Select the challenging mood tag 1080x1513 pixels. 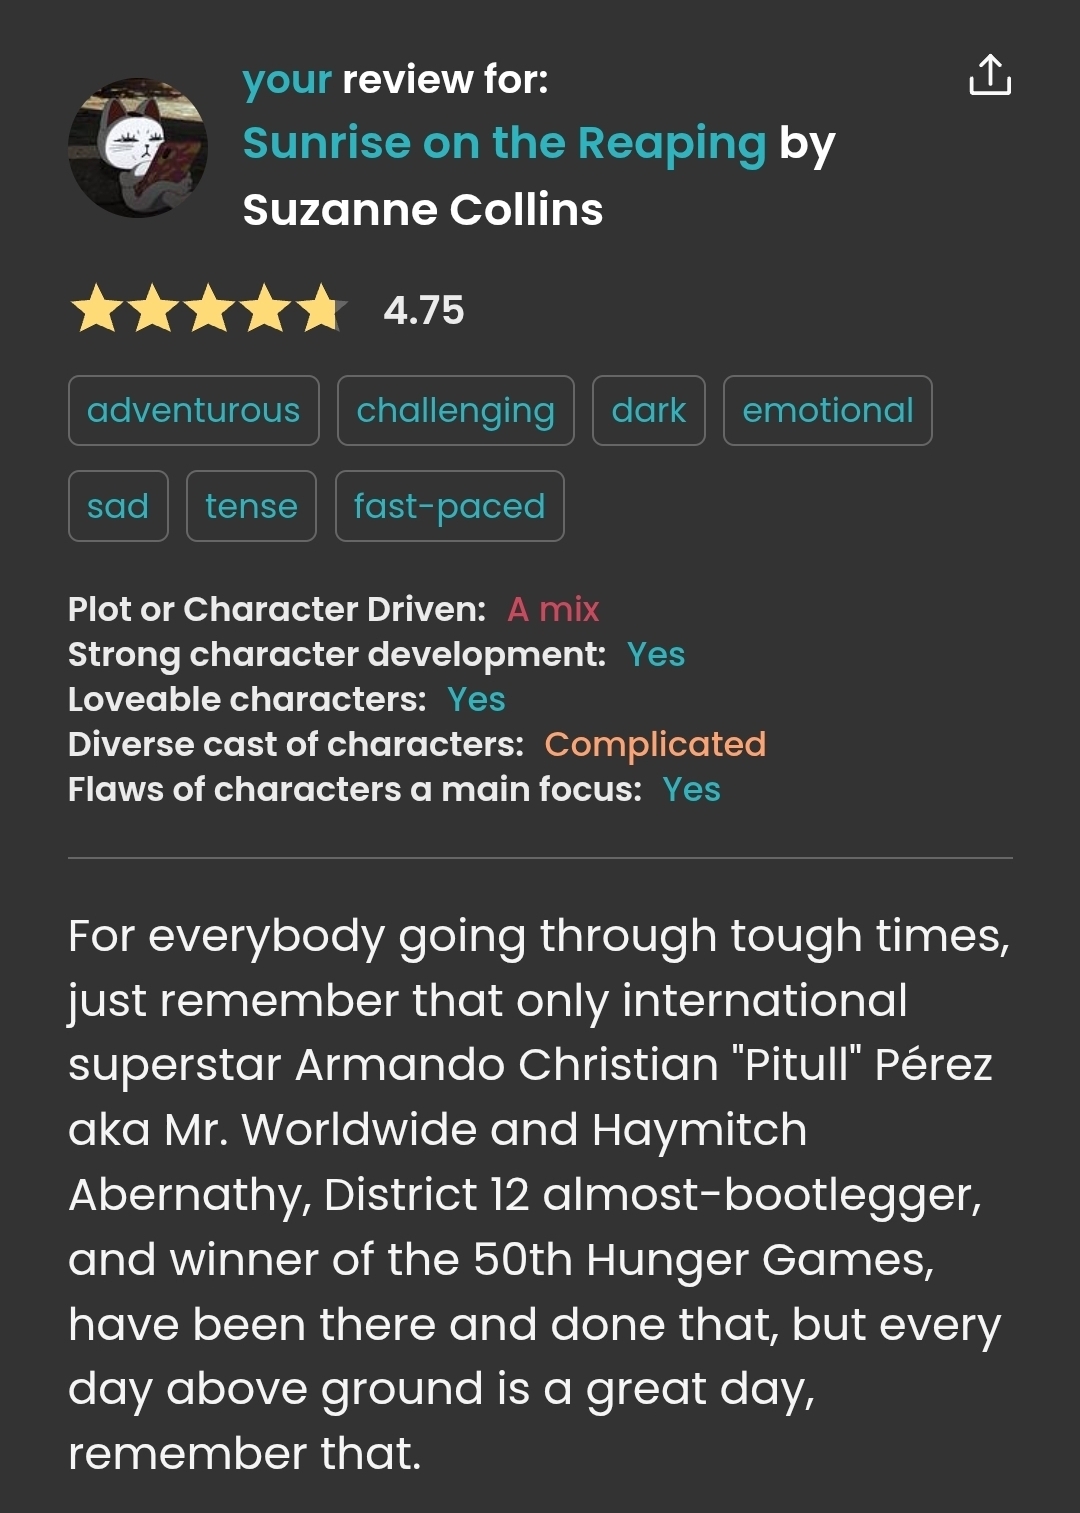(455, 411)
